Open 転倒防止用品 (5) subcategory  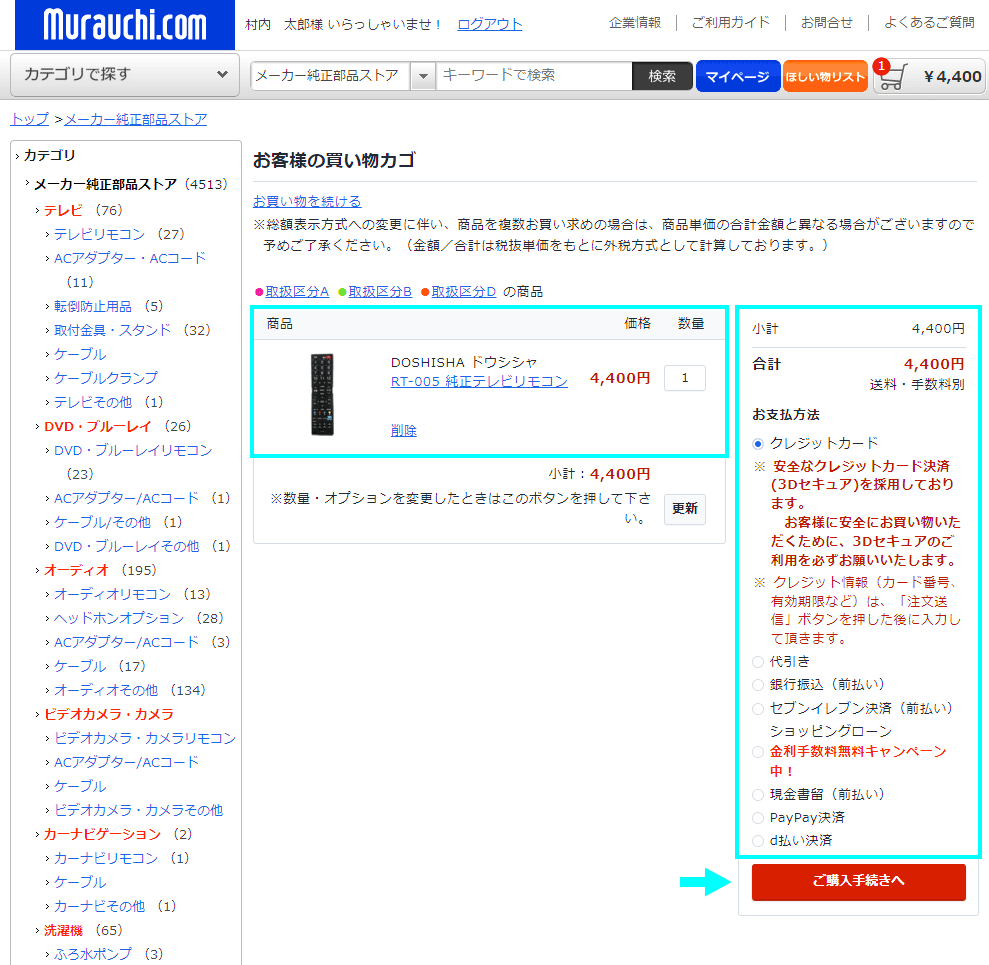click(x=93, y=306)
